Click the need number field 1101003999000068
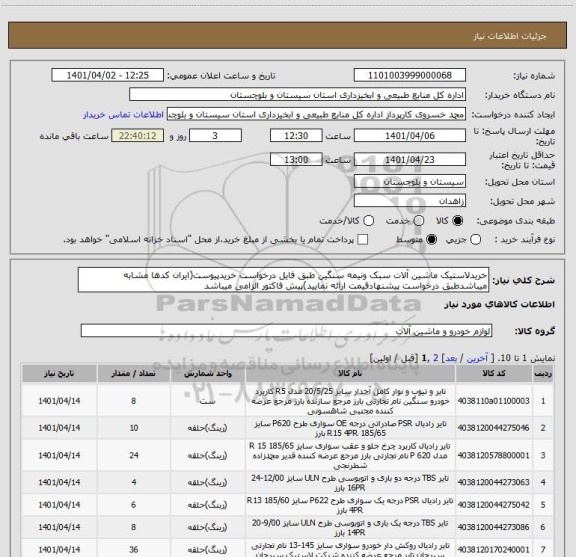The image size is (576, 557). point(410,75)
